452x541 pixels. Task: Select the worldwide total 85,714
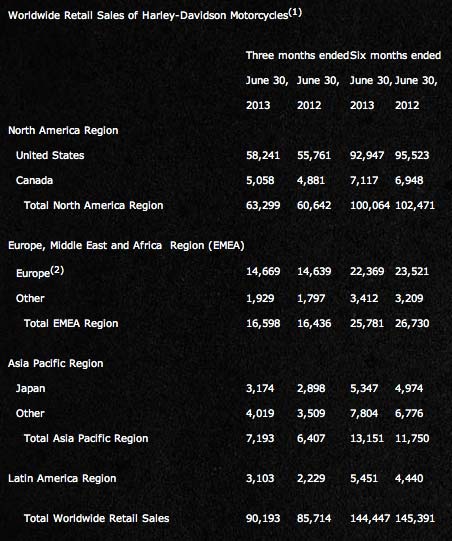(314, 518)
